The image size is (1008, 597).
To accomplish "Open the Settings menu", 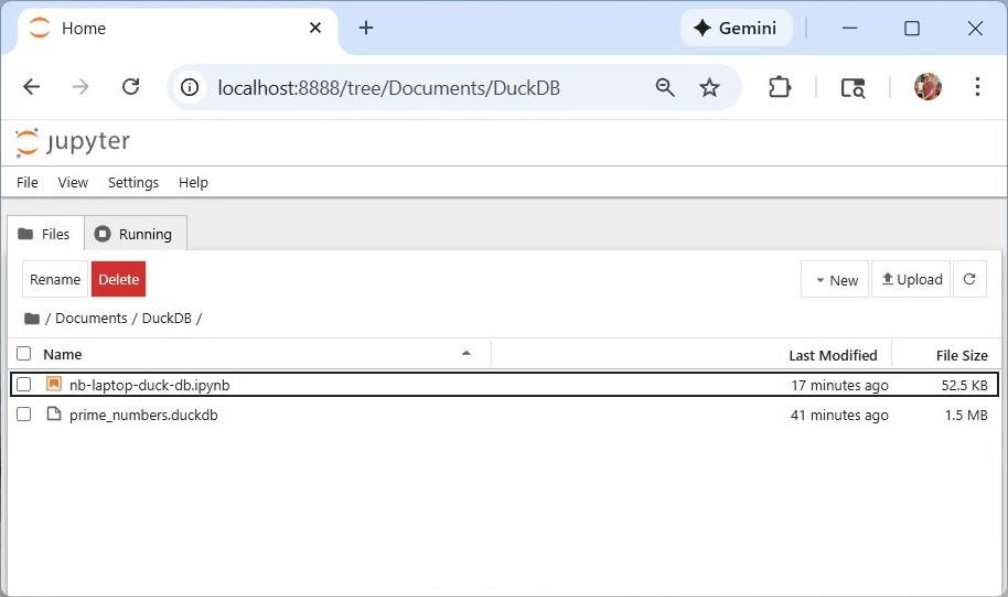I will 133,182.
